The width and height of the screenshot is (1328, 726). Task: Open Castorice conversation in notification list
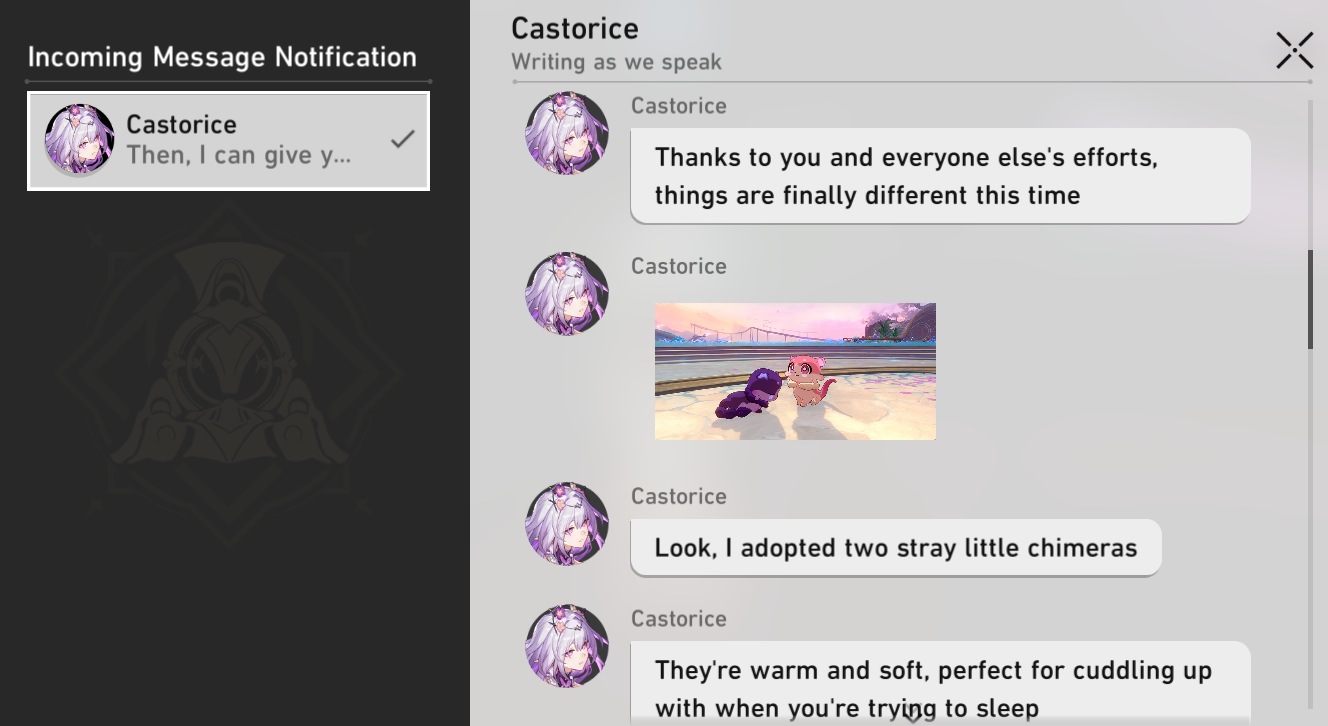pos(228,141)
